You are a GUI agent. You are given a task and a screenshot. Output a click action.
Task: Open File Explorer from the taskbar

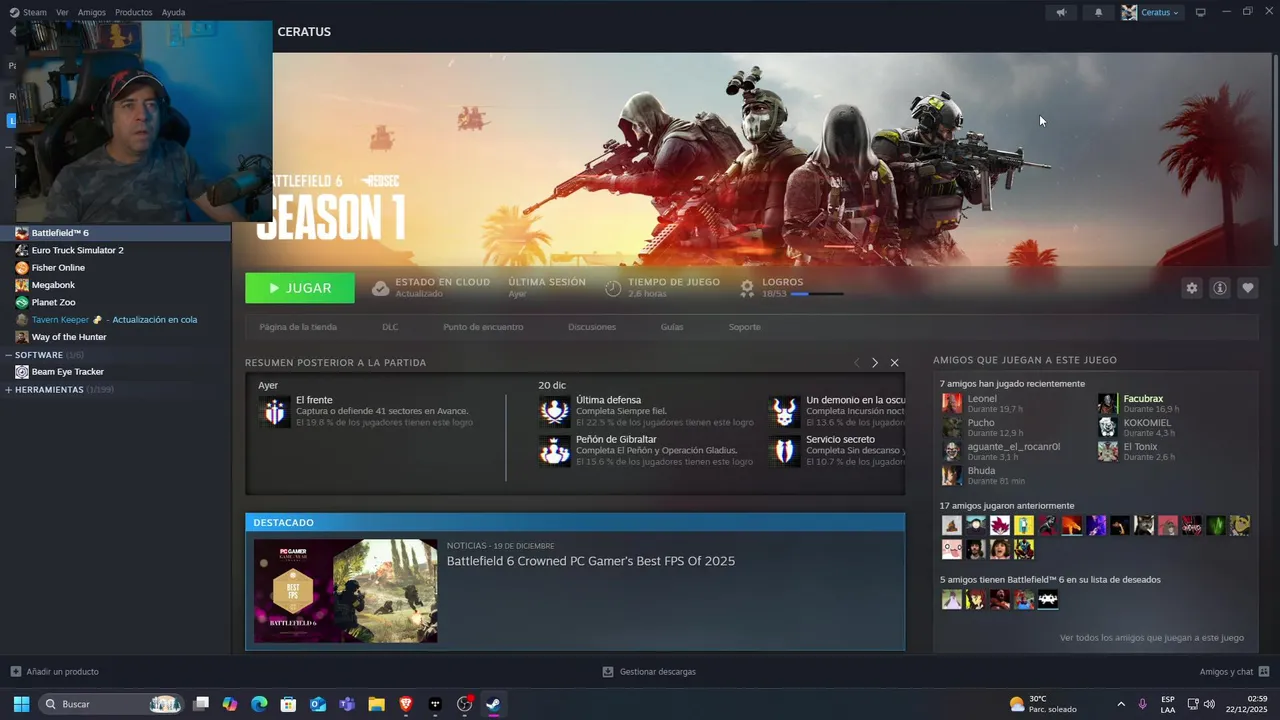[x=376, y=704]
